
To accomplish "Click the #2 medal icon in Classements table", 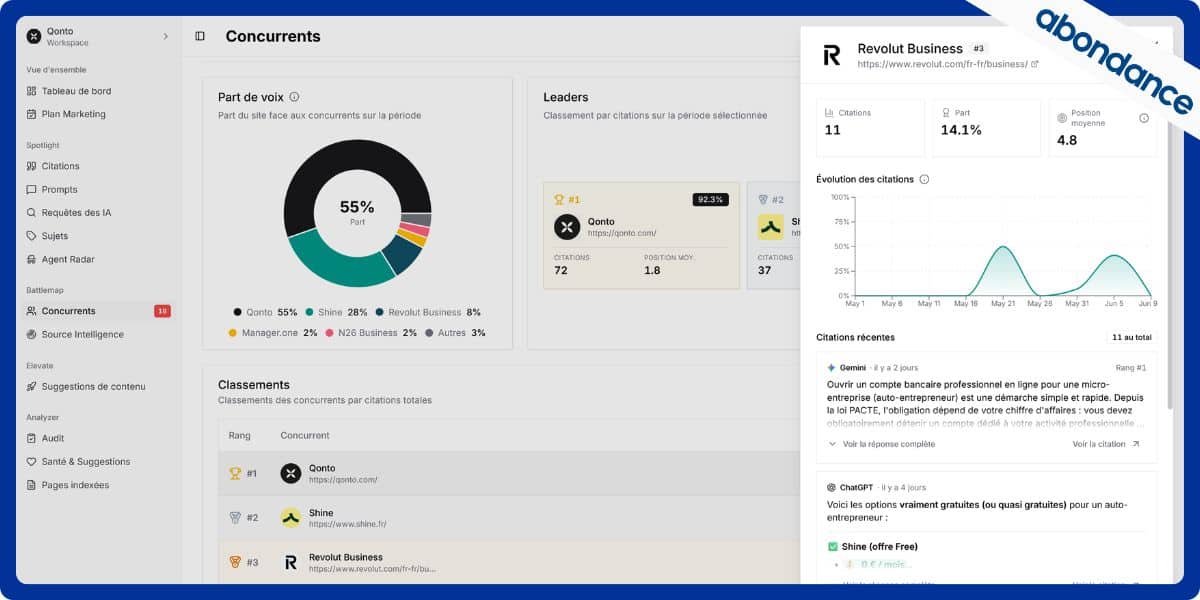I will [235, 517].
